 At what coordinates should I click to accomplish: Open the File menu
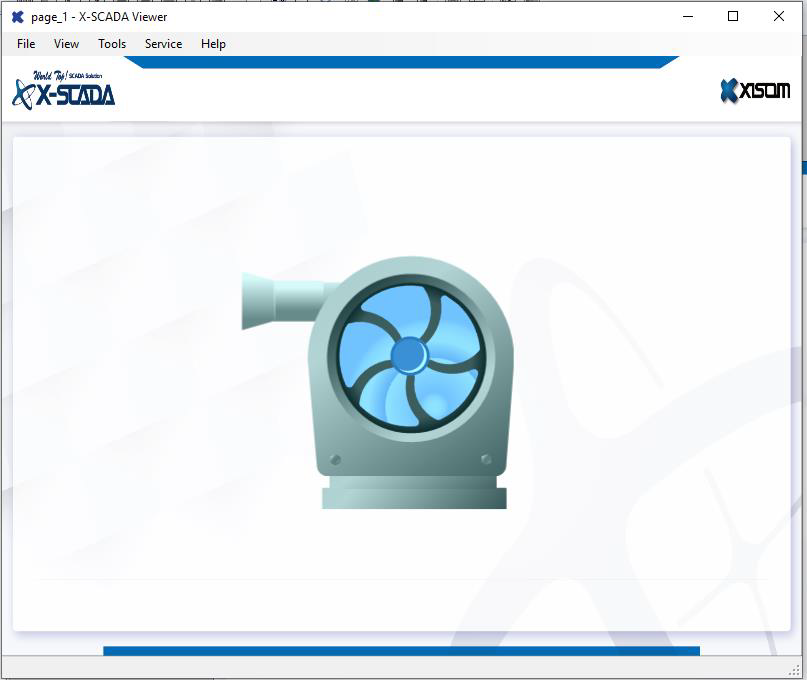coord(26,44)
